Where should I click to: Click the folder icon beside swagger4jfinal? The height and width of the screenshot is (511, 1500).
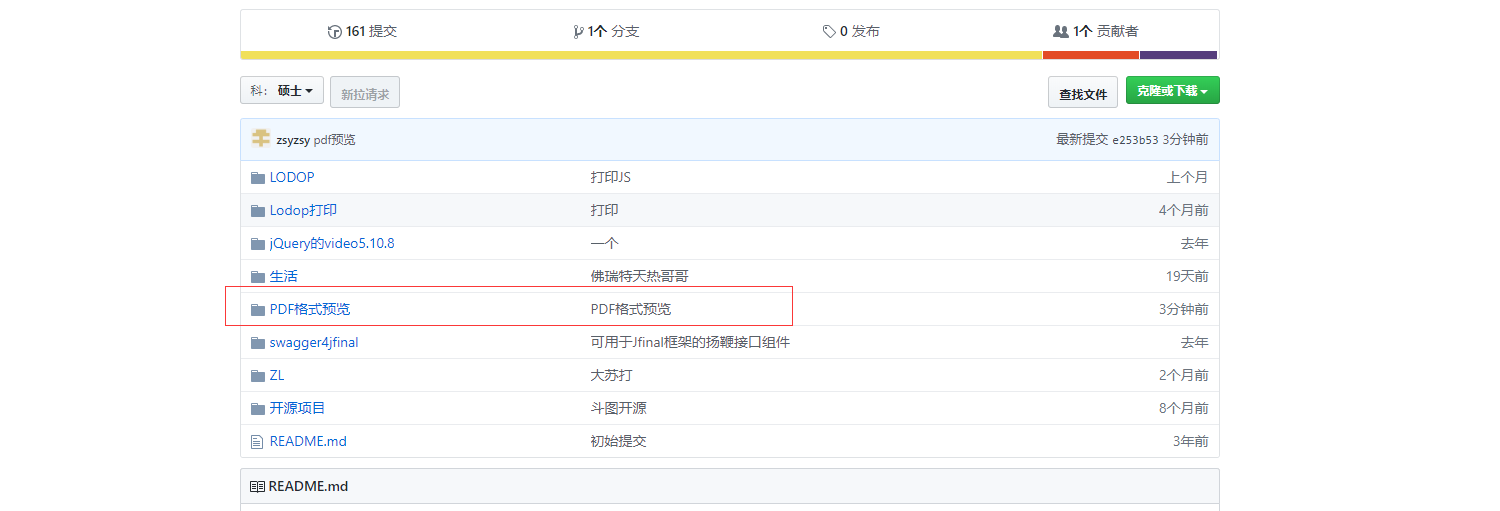pos(258,343)
